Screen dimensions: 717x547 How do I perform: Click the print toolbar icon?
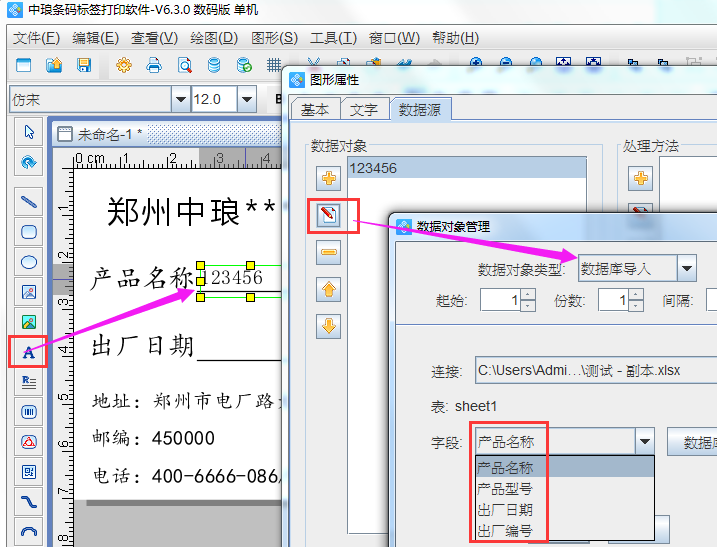154,66
